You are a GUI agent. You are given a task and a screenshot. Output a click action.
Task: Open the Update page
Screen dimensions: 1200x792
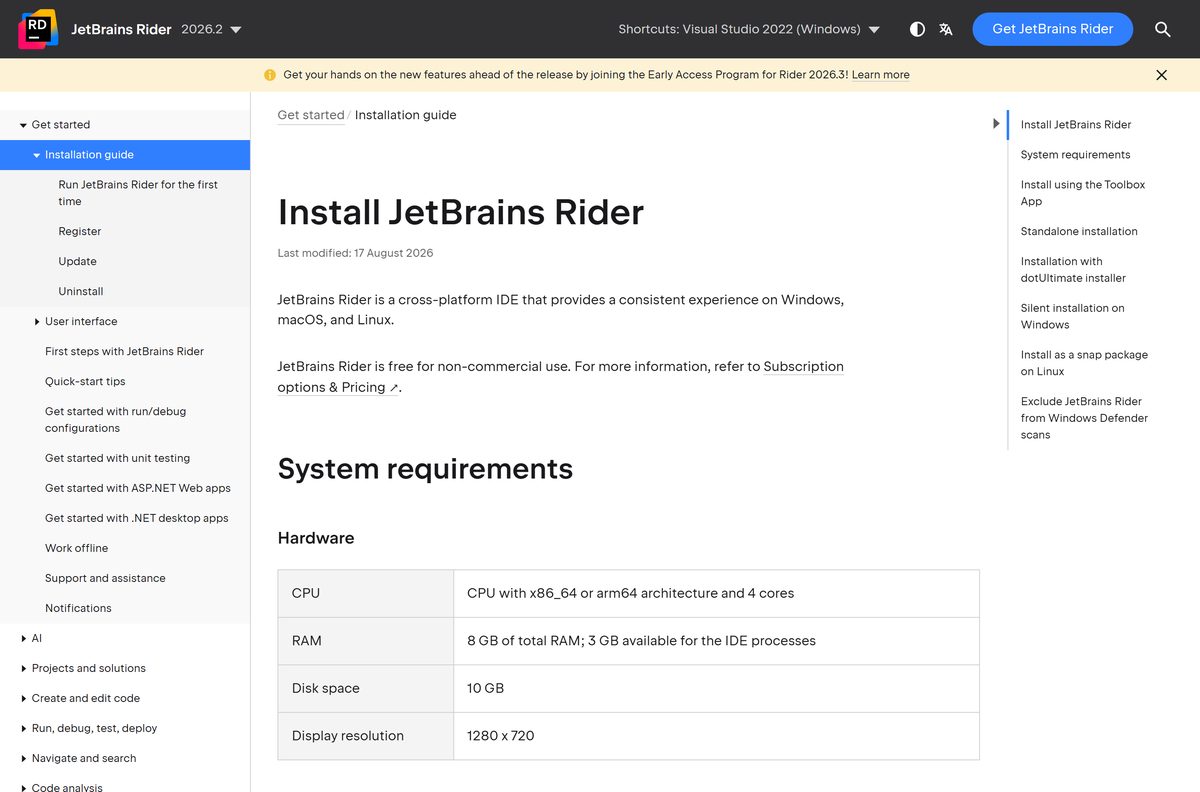pyautogui.click(x=78, y=261)
